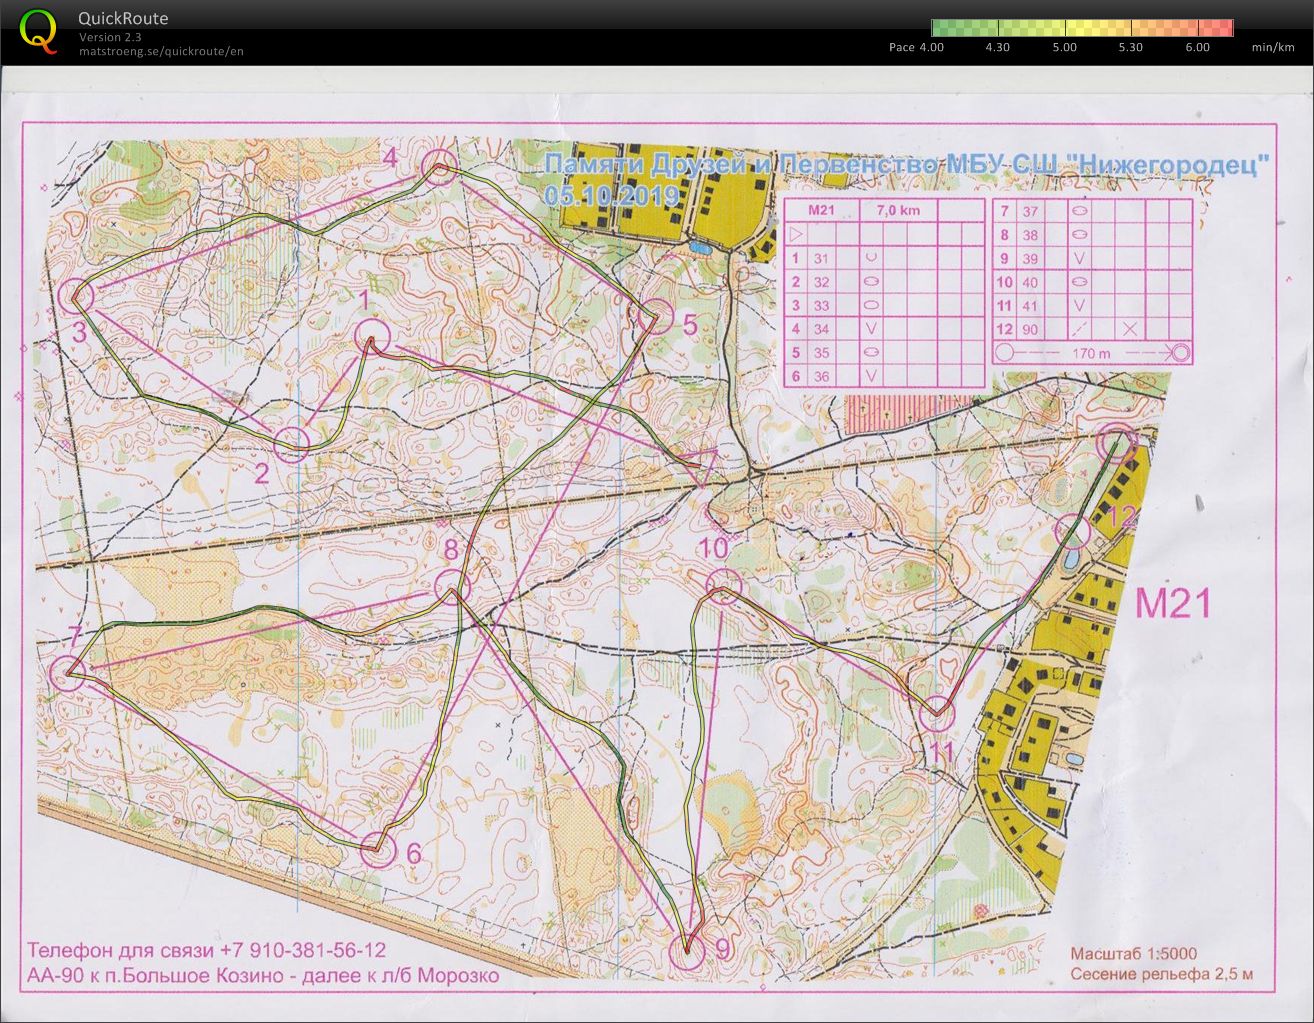Select control circle 3 on the map
This screenshot has width=1314, height=1023.
(76, 296)
